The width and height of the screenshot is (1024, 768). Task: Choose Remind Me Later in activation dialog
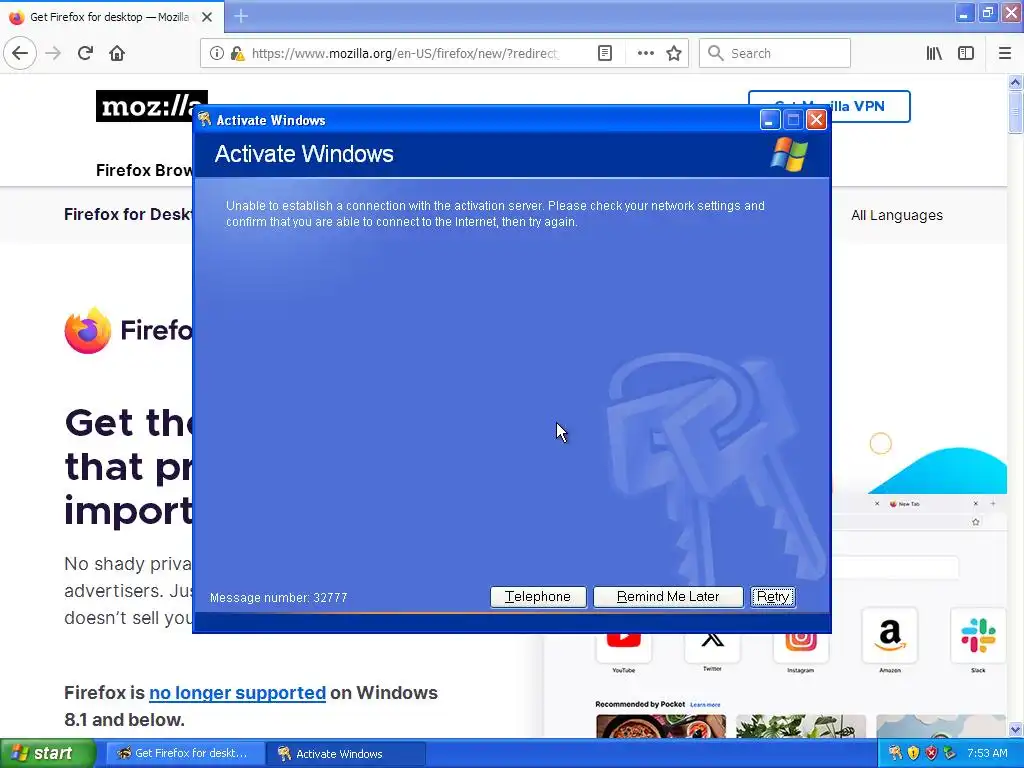pos(668,597)
